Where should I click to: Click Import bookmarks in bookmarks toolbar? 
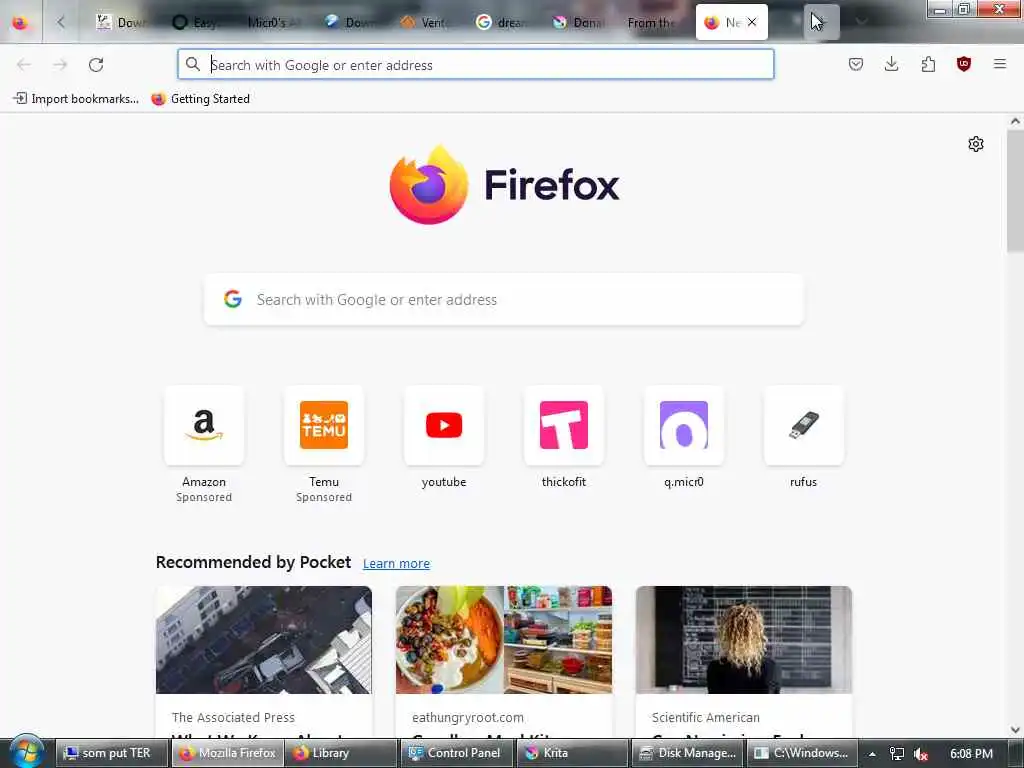tap(76, 99)
